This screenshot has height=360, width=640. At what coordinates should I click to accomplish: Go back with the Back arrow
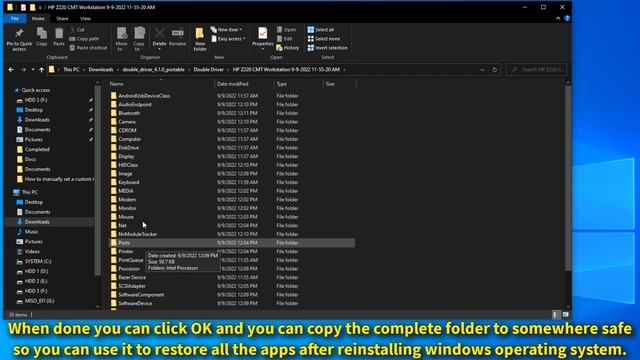pyautogui.click(x=11, y=70)
